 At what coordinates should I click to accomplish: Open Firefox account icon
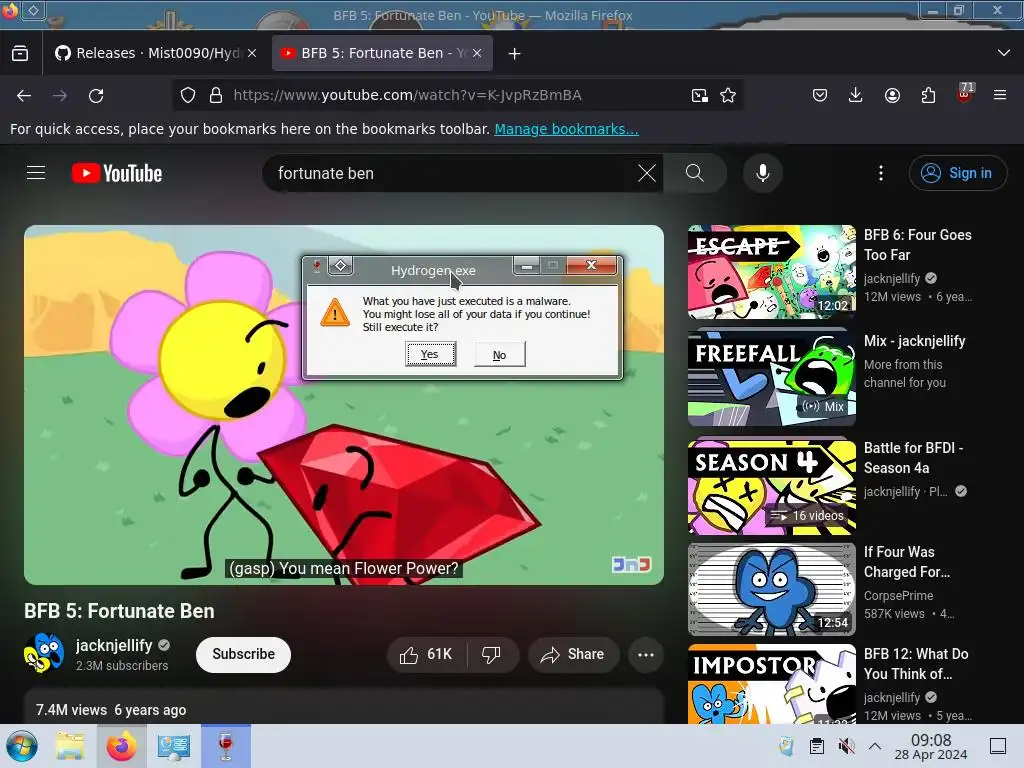pyautogui.click(x=892, y=95)
